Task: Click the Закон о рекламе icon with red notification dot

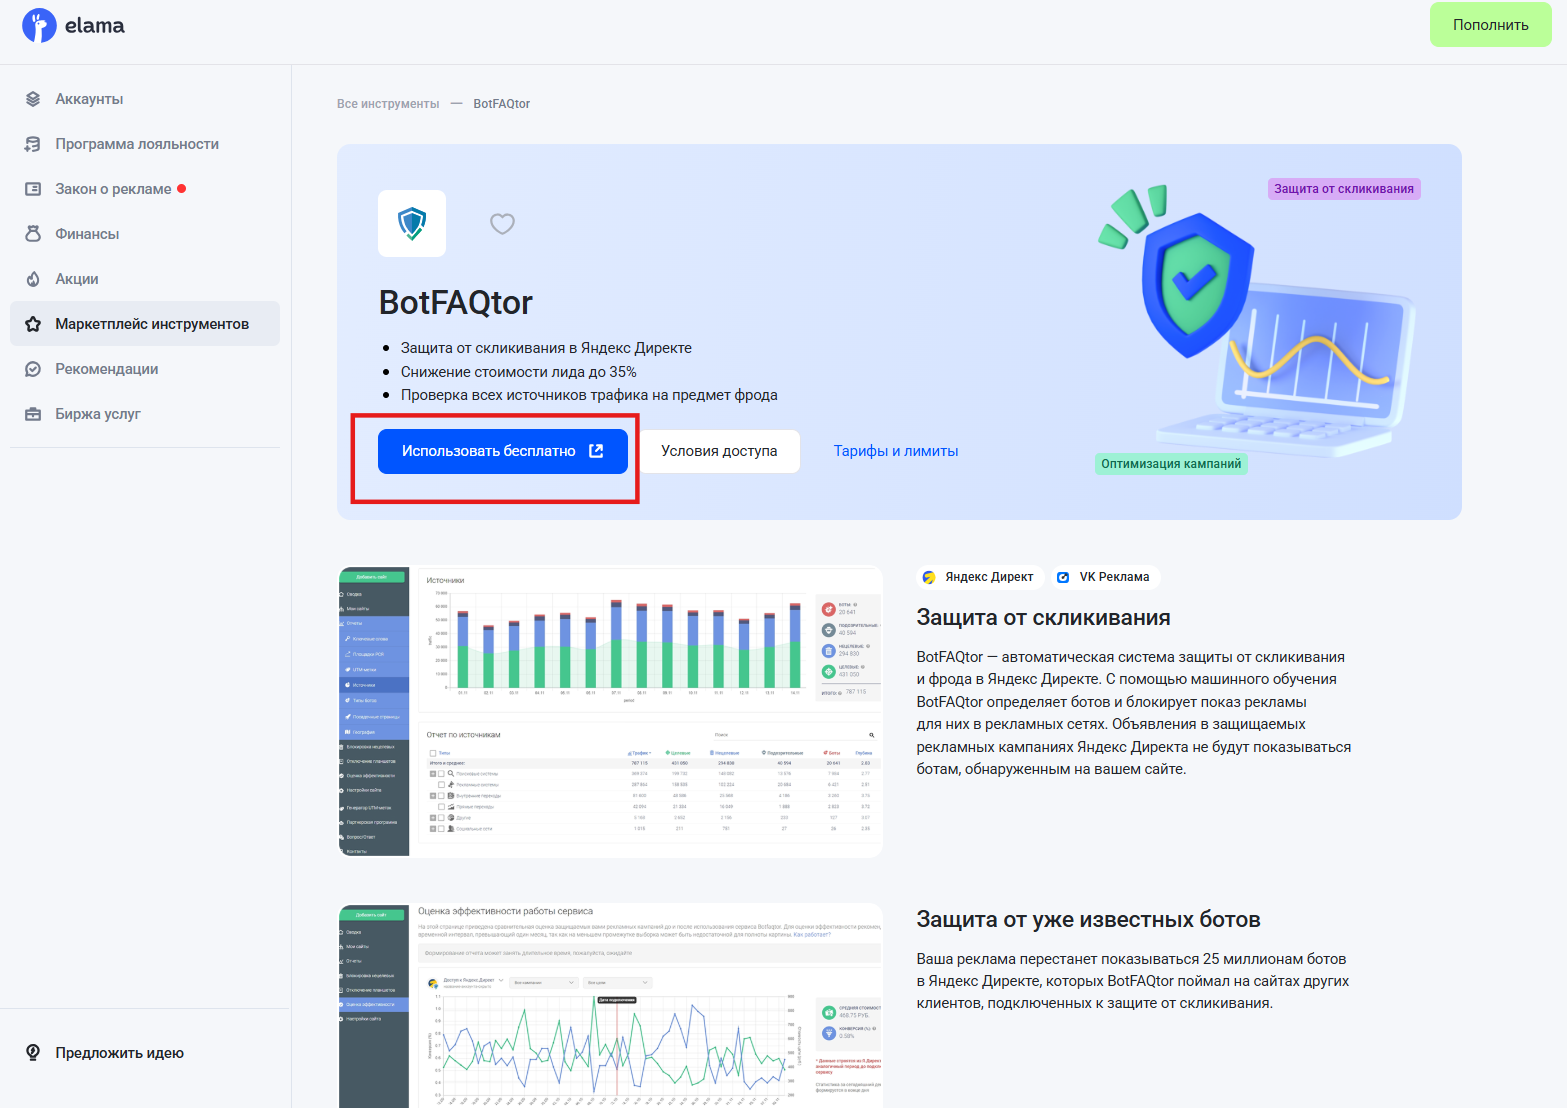Action: click(33, 188)
